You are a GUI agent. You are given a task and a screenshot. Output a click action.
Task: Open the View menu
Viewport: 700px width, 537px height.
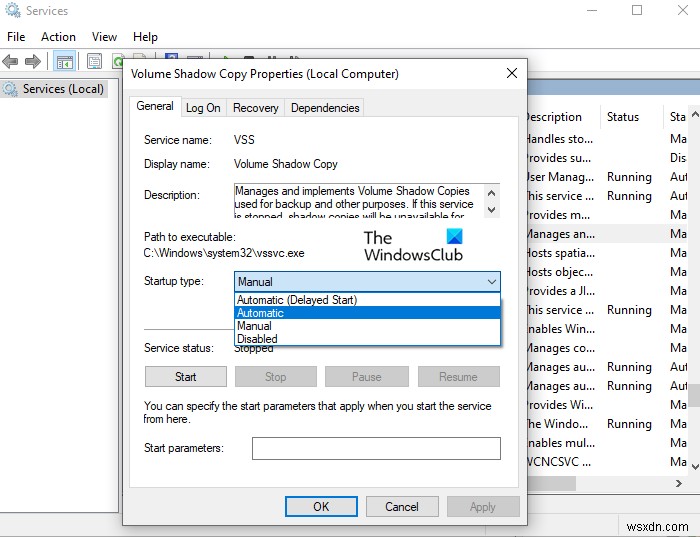tap(104, 37)
